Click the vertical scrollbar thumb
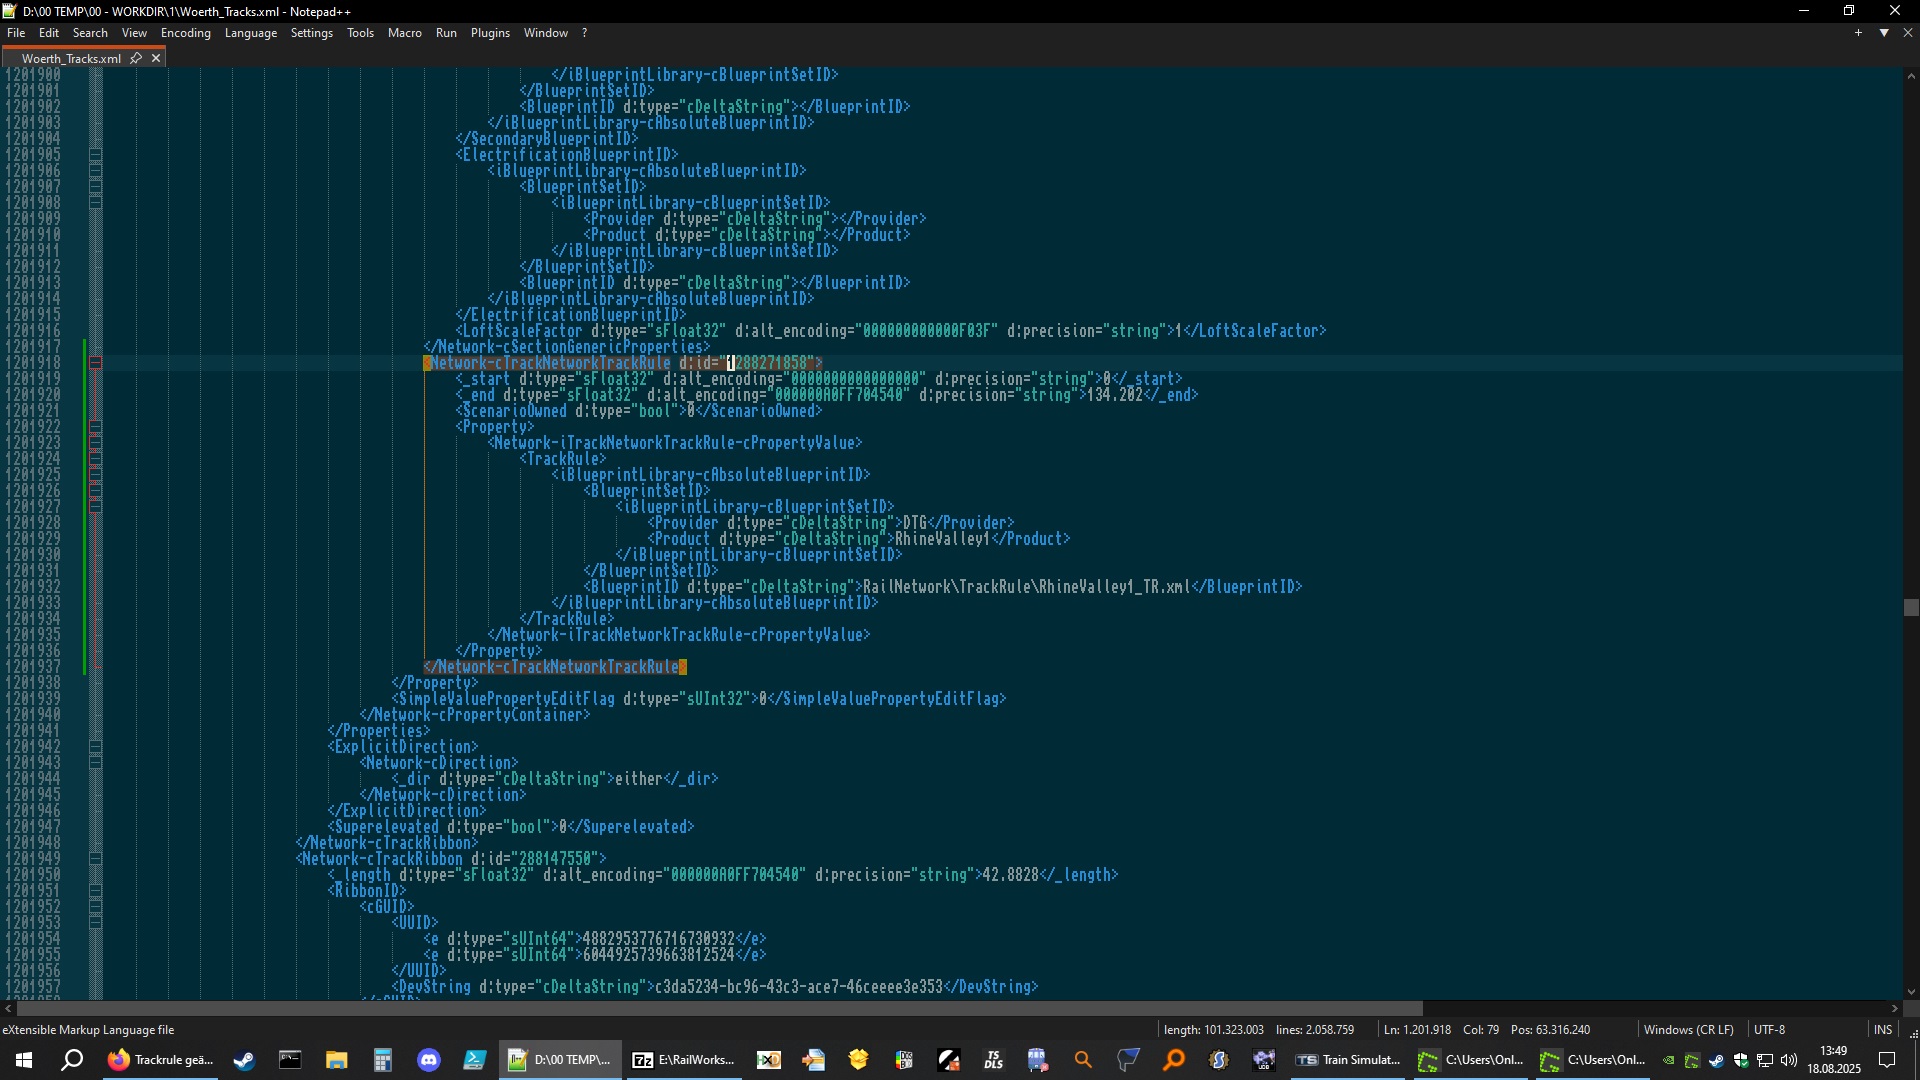 (1911, 607)
